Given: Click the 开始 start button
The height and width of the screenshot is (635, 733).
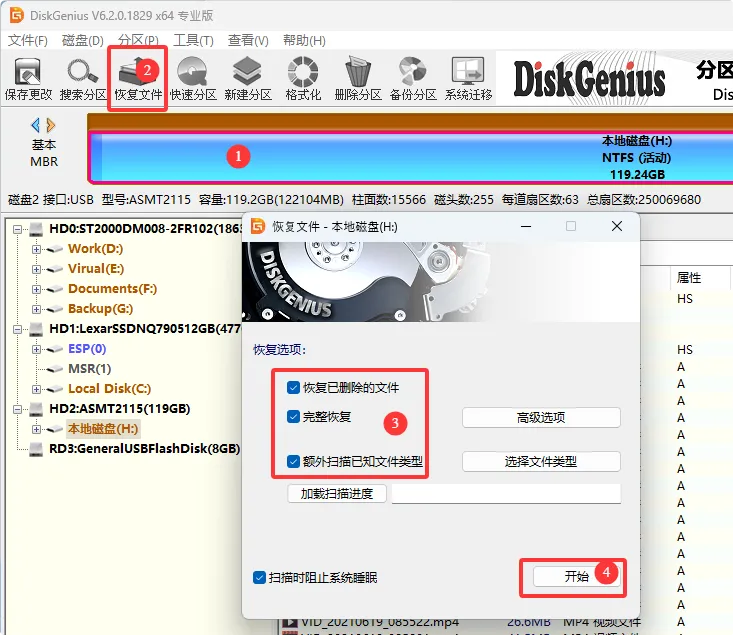Looking at the screenshot, I should click(x=576, y=577).
